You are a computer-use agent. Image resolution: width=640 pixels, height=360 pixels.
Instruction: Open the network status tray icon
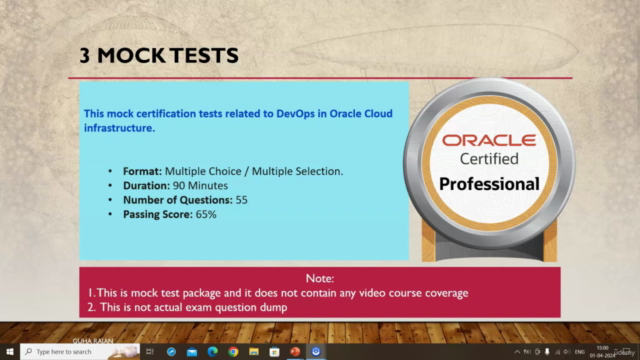coord(557,351)
